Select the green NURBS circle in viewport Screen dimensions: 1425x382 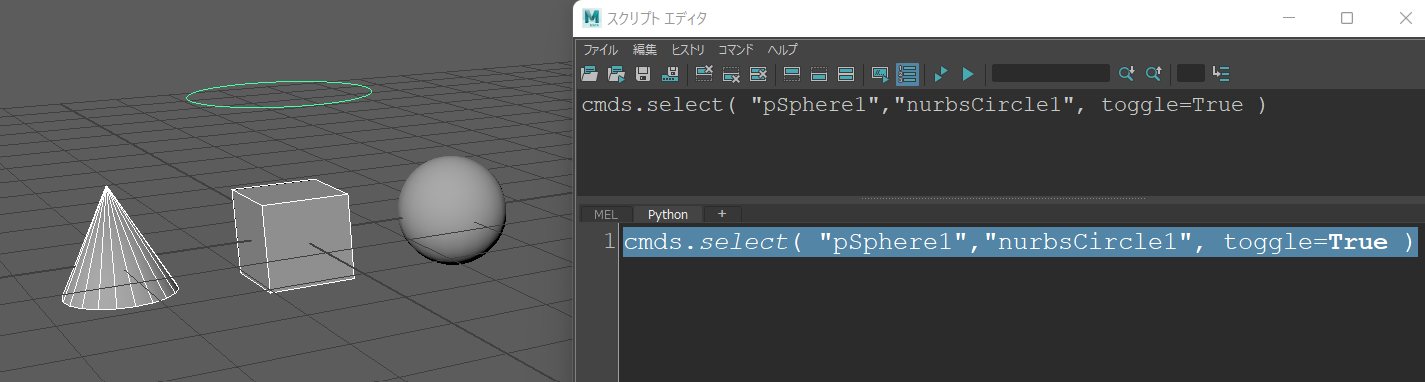(279, 95)
